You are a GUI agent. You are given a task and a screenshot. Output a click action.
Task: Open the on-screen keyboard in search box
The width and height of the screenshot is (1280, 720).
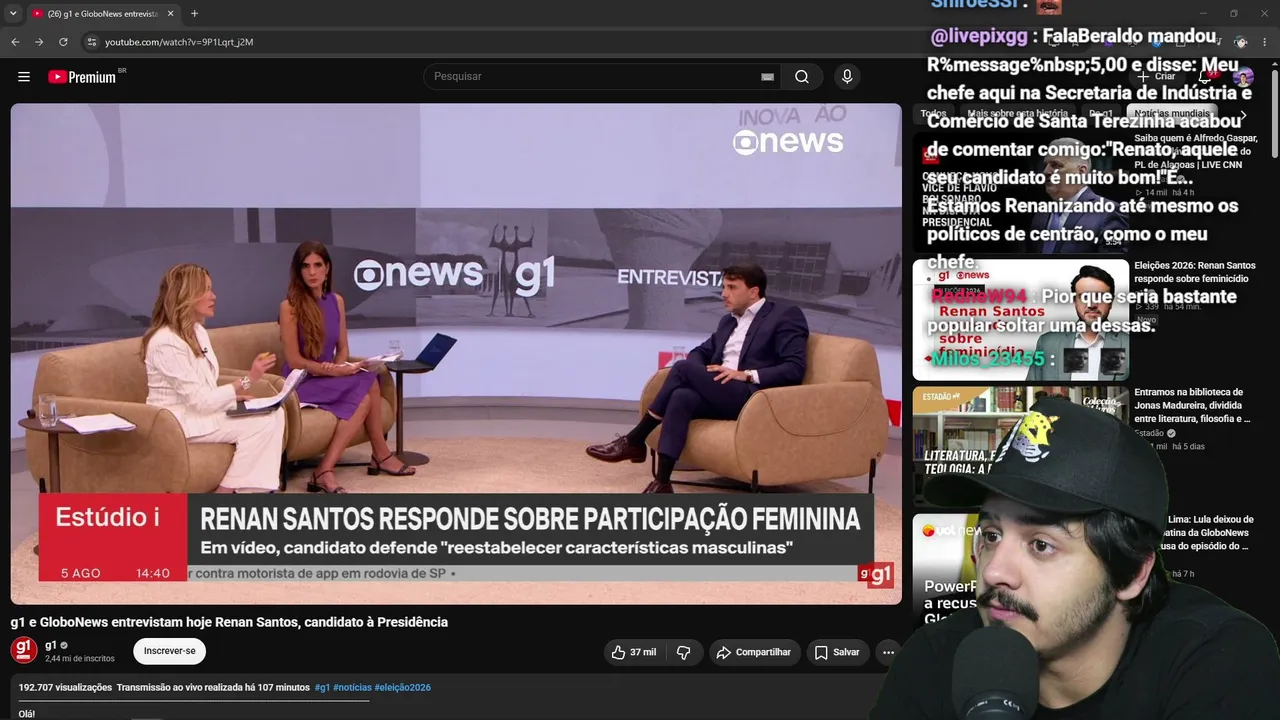pos(767,77)
